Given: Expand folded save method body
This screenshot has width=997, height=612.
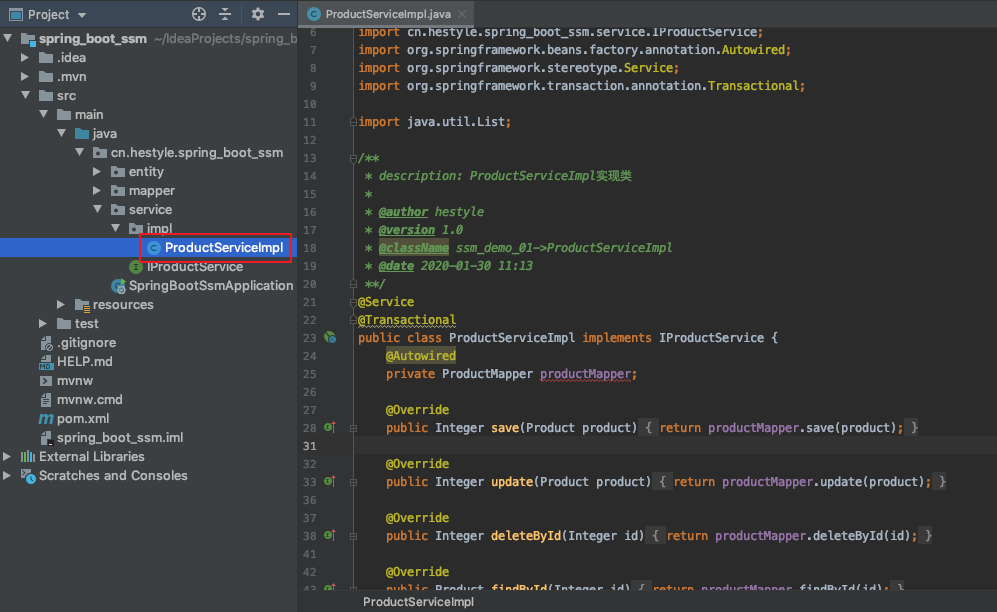Looking at the screenshot, I should coord(354,428).
